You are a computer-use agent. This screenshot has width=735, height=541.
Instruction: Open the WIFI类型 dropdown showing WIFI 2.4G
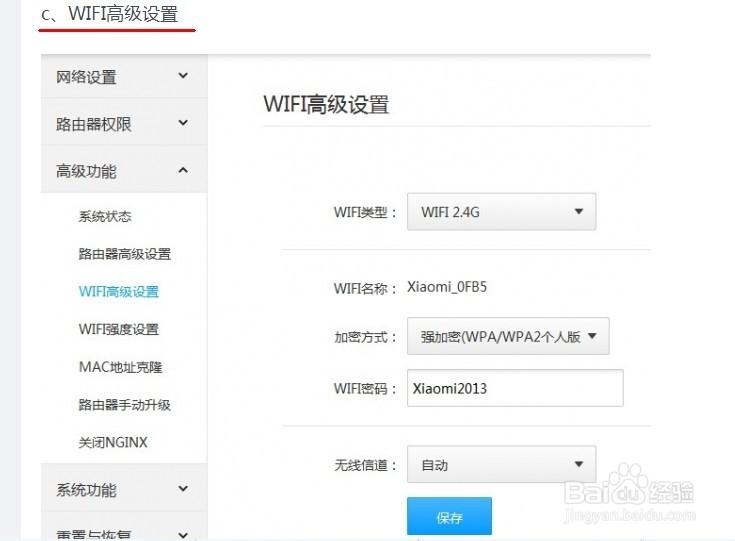pos(502,211)
